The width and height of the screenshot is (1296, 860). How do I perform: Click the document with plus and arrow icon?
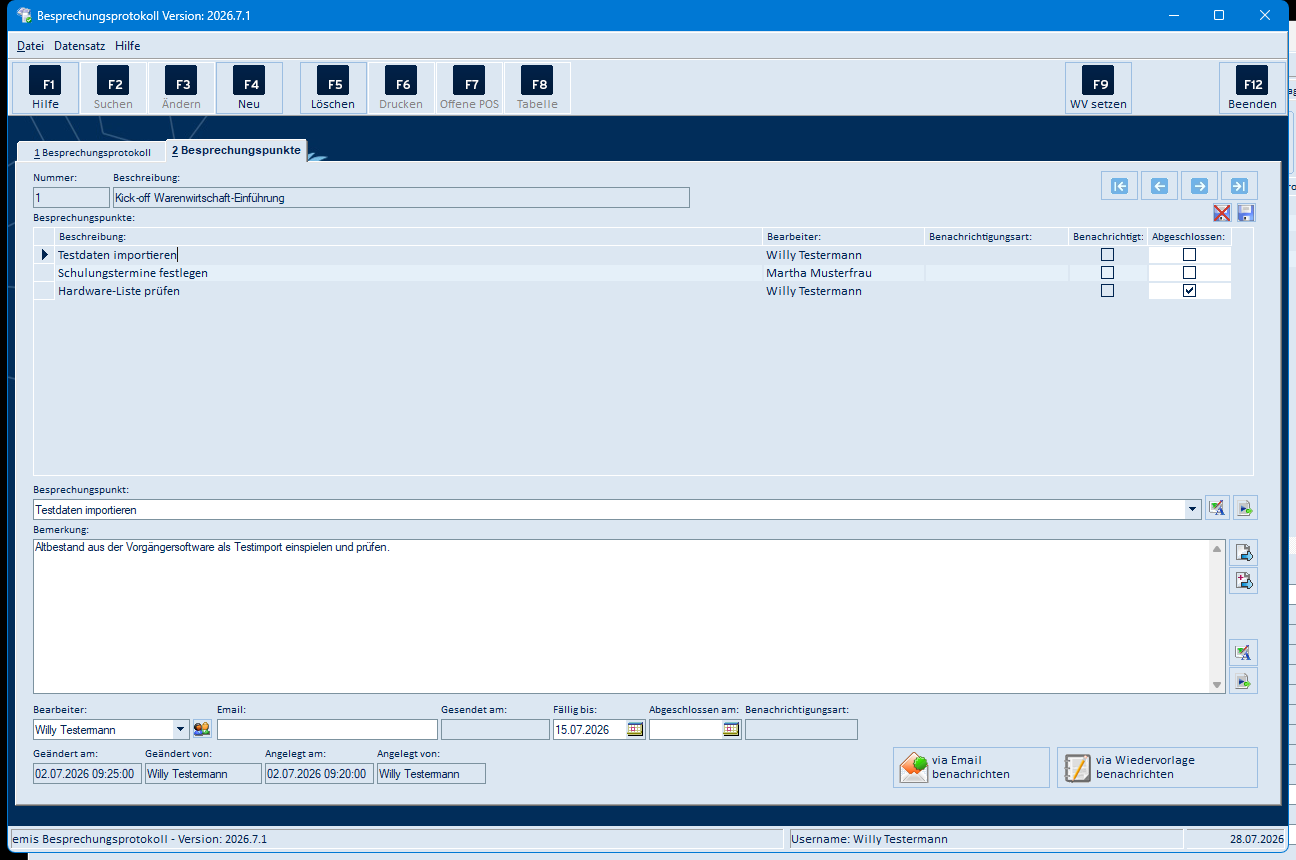1245,580
